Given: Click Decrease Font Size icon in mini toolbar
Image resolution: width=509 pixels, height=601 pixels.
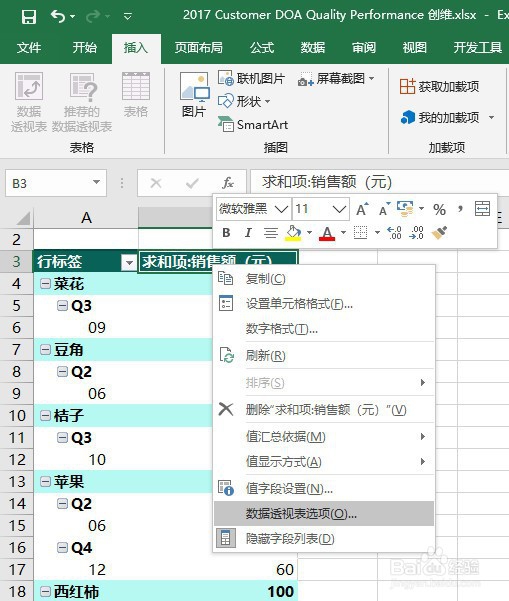Looking at the screenshot, I should click(x=384, y=209).
